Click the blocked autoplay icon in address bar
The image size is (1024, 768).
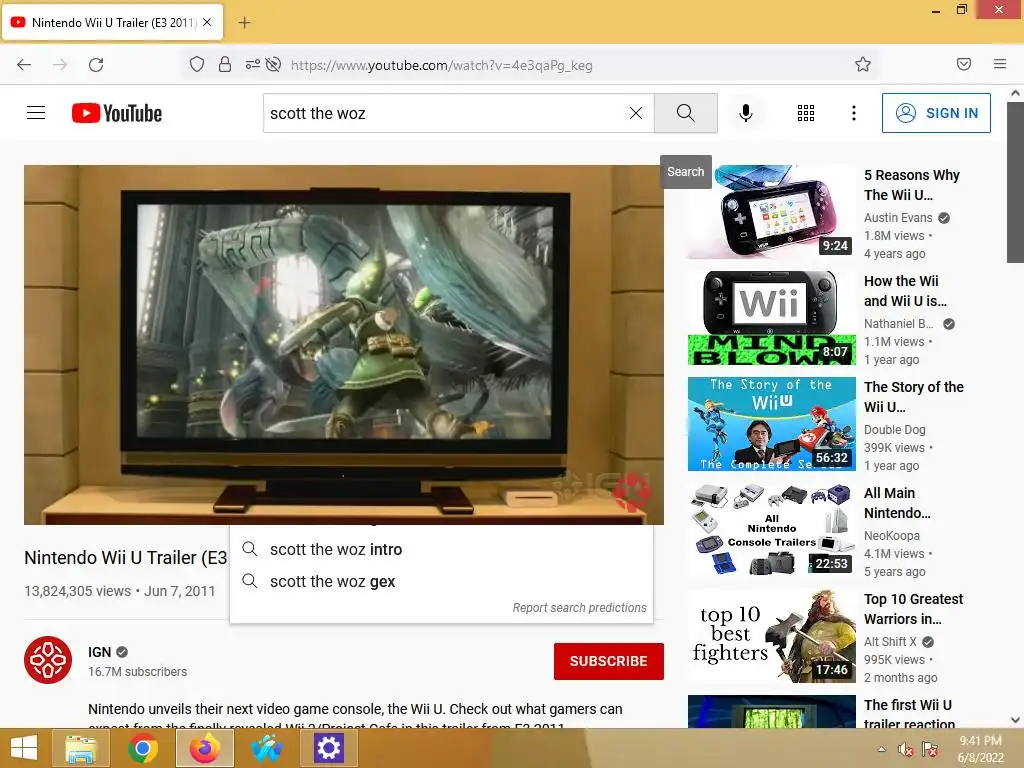[274, 64]
